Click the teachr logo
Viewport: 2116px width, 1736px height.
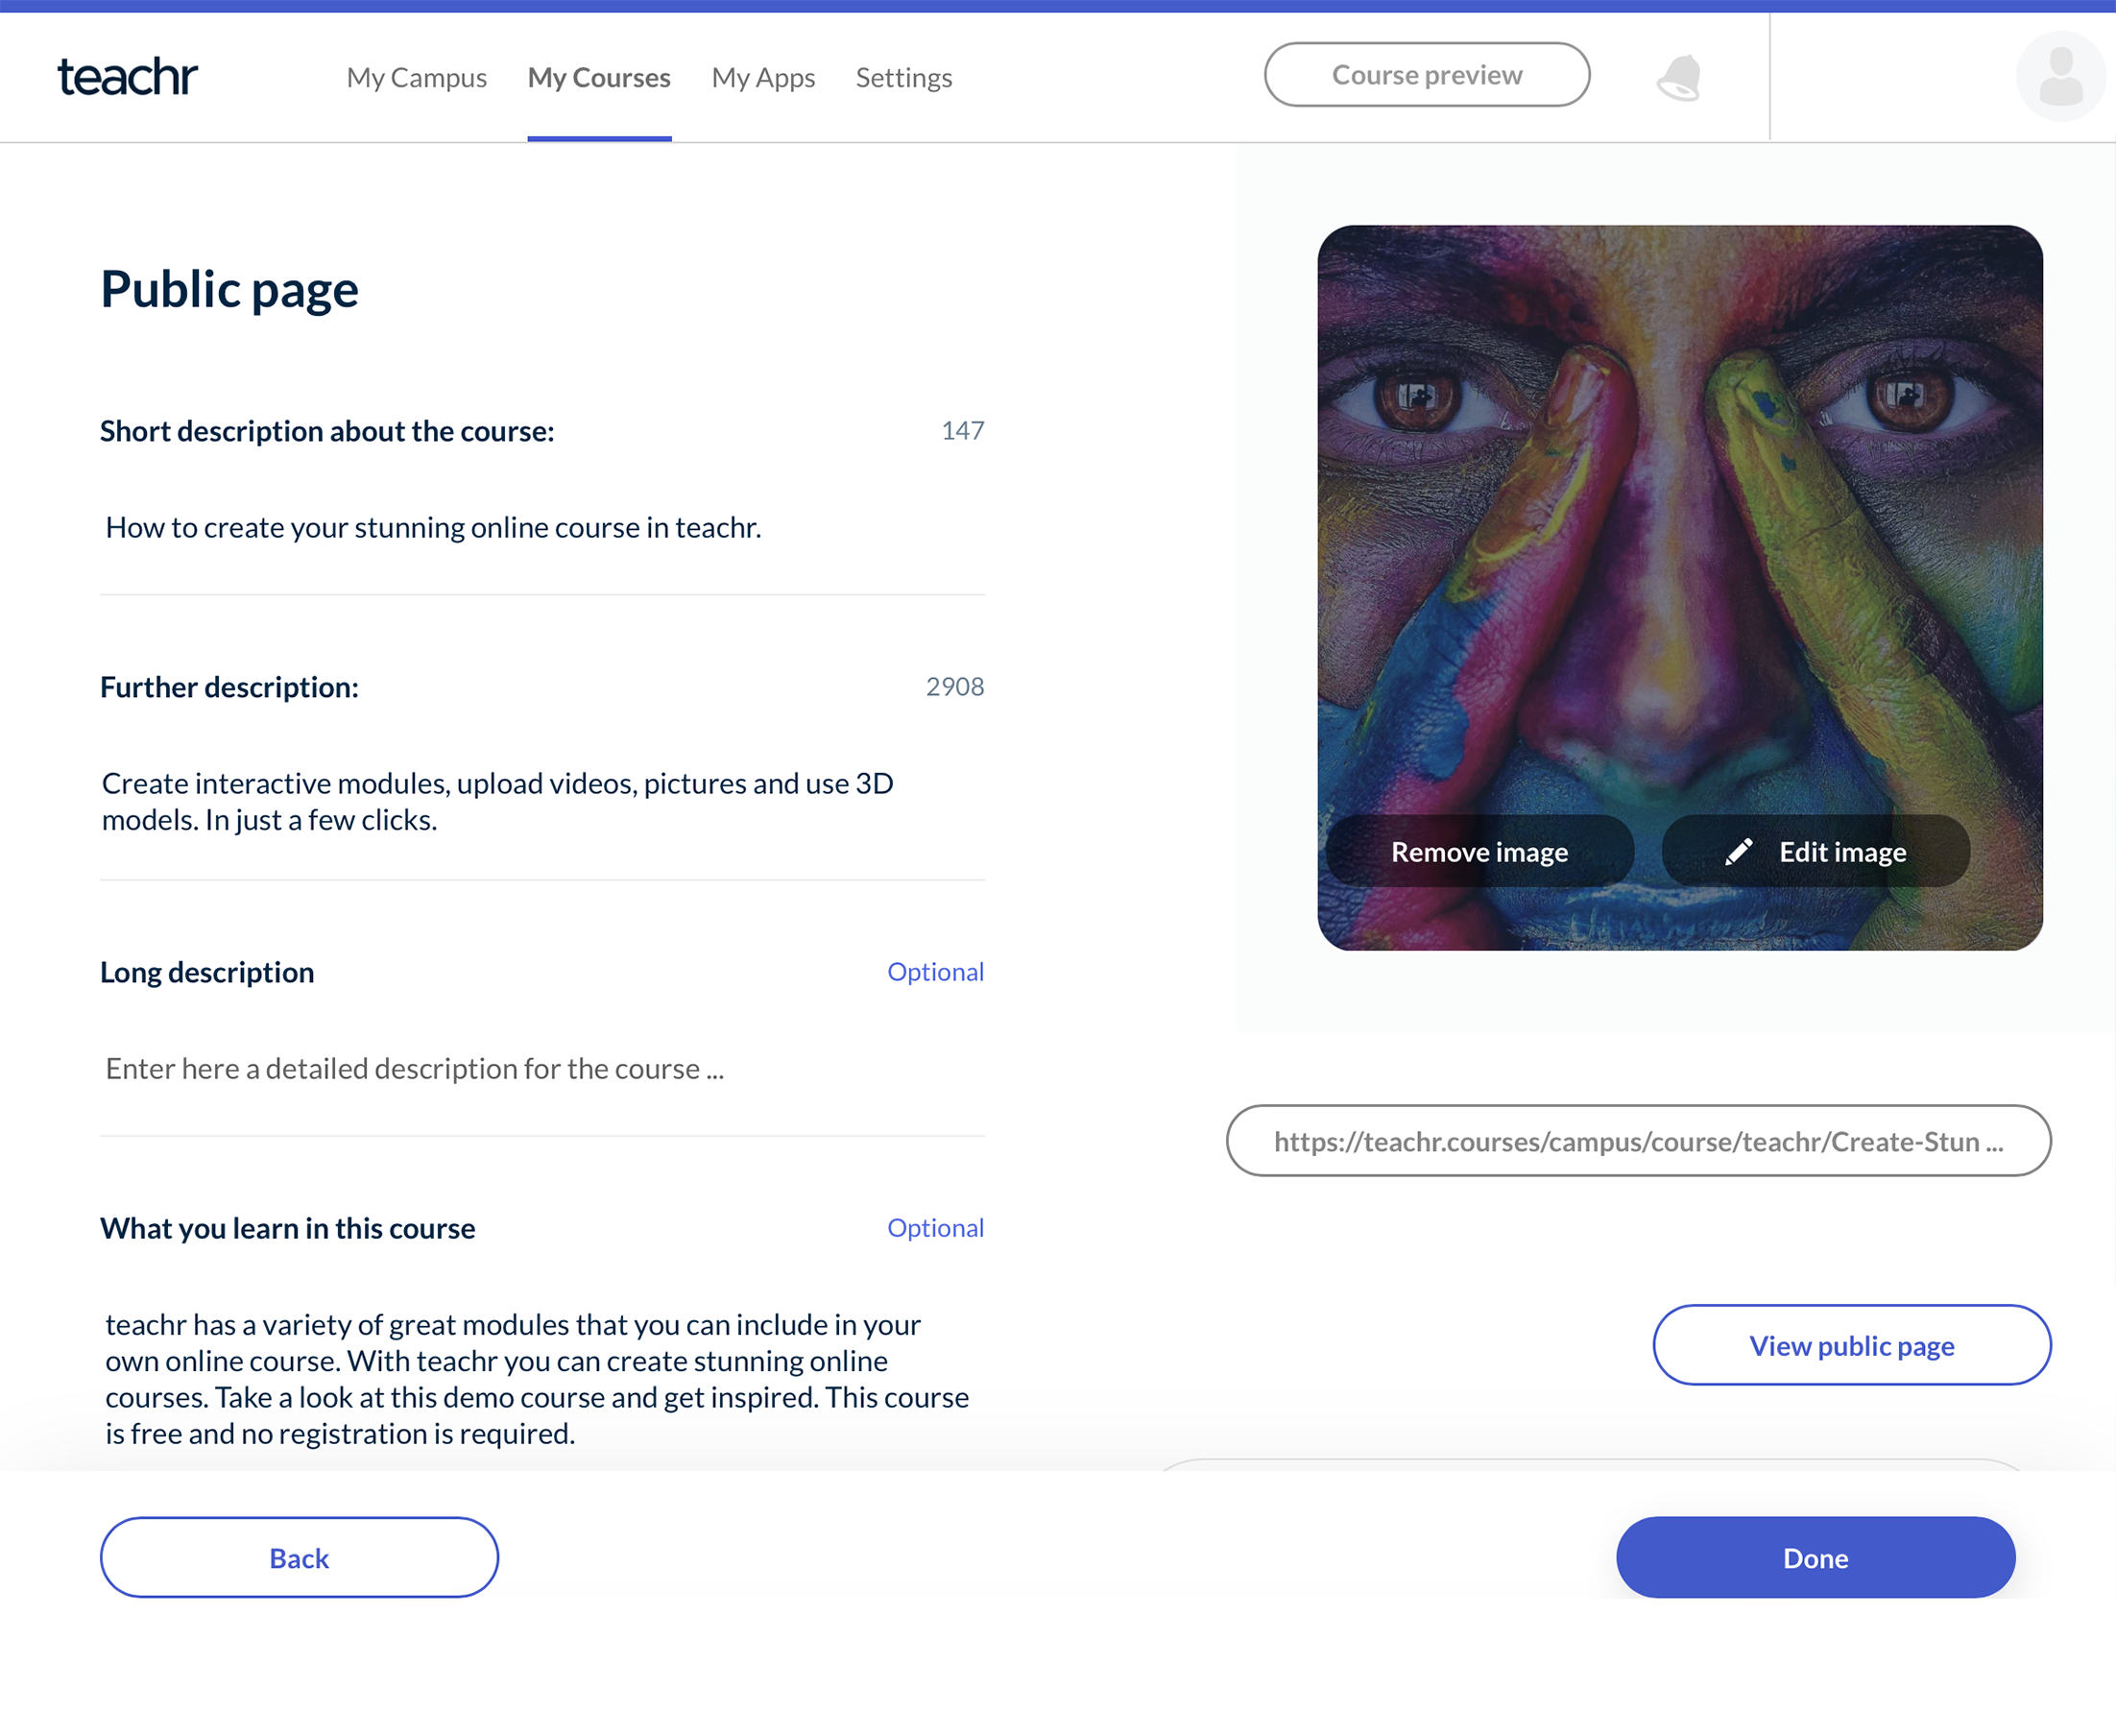click(128, 77)
